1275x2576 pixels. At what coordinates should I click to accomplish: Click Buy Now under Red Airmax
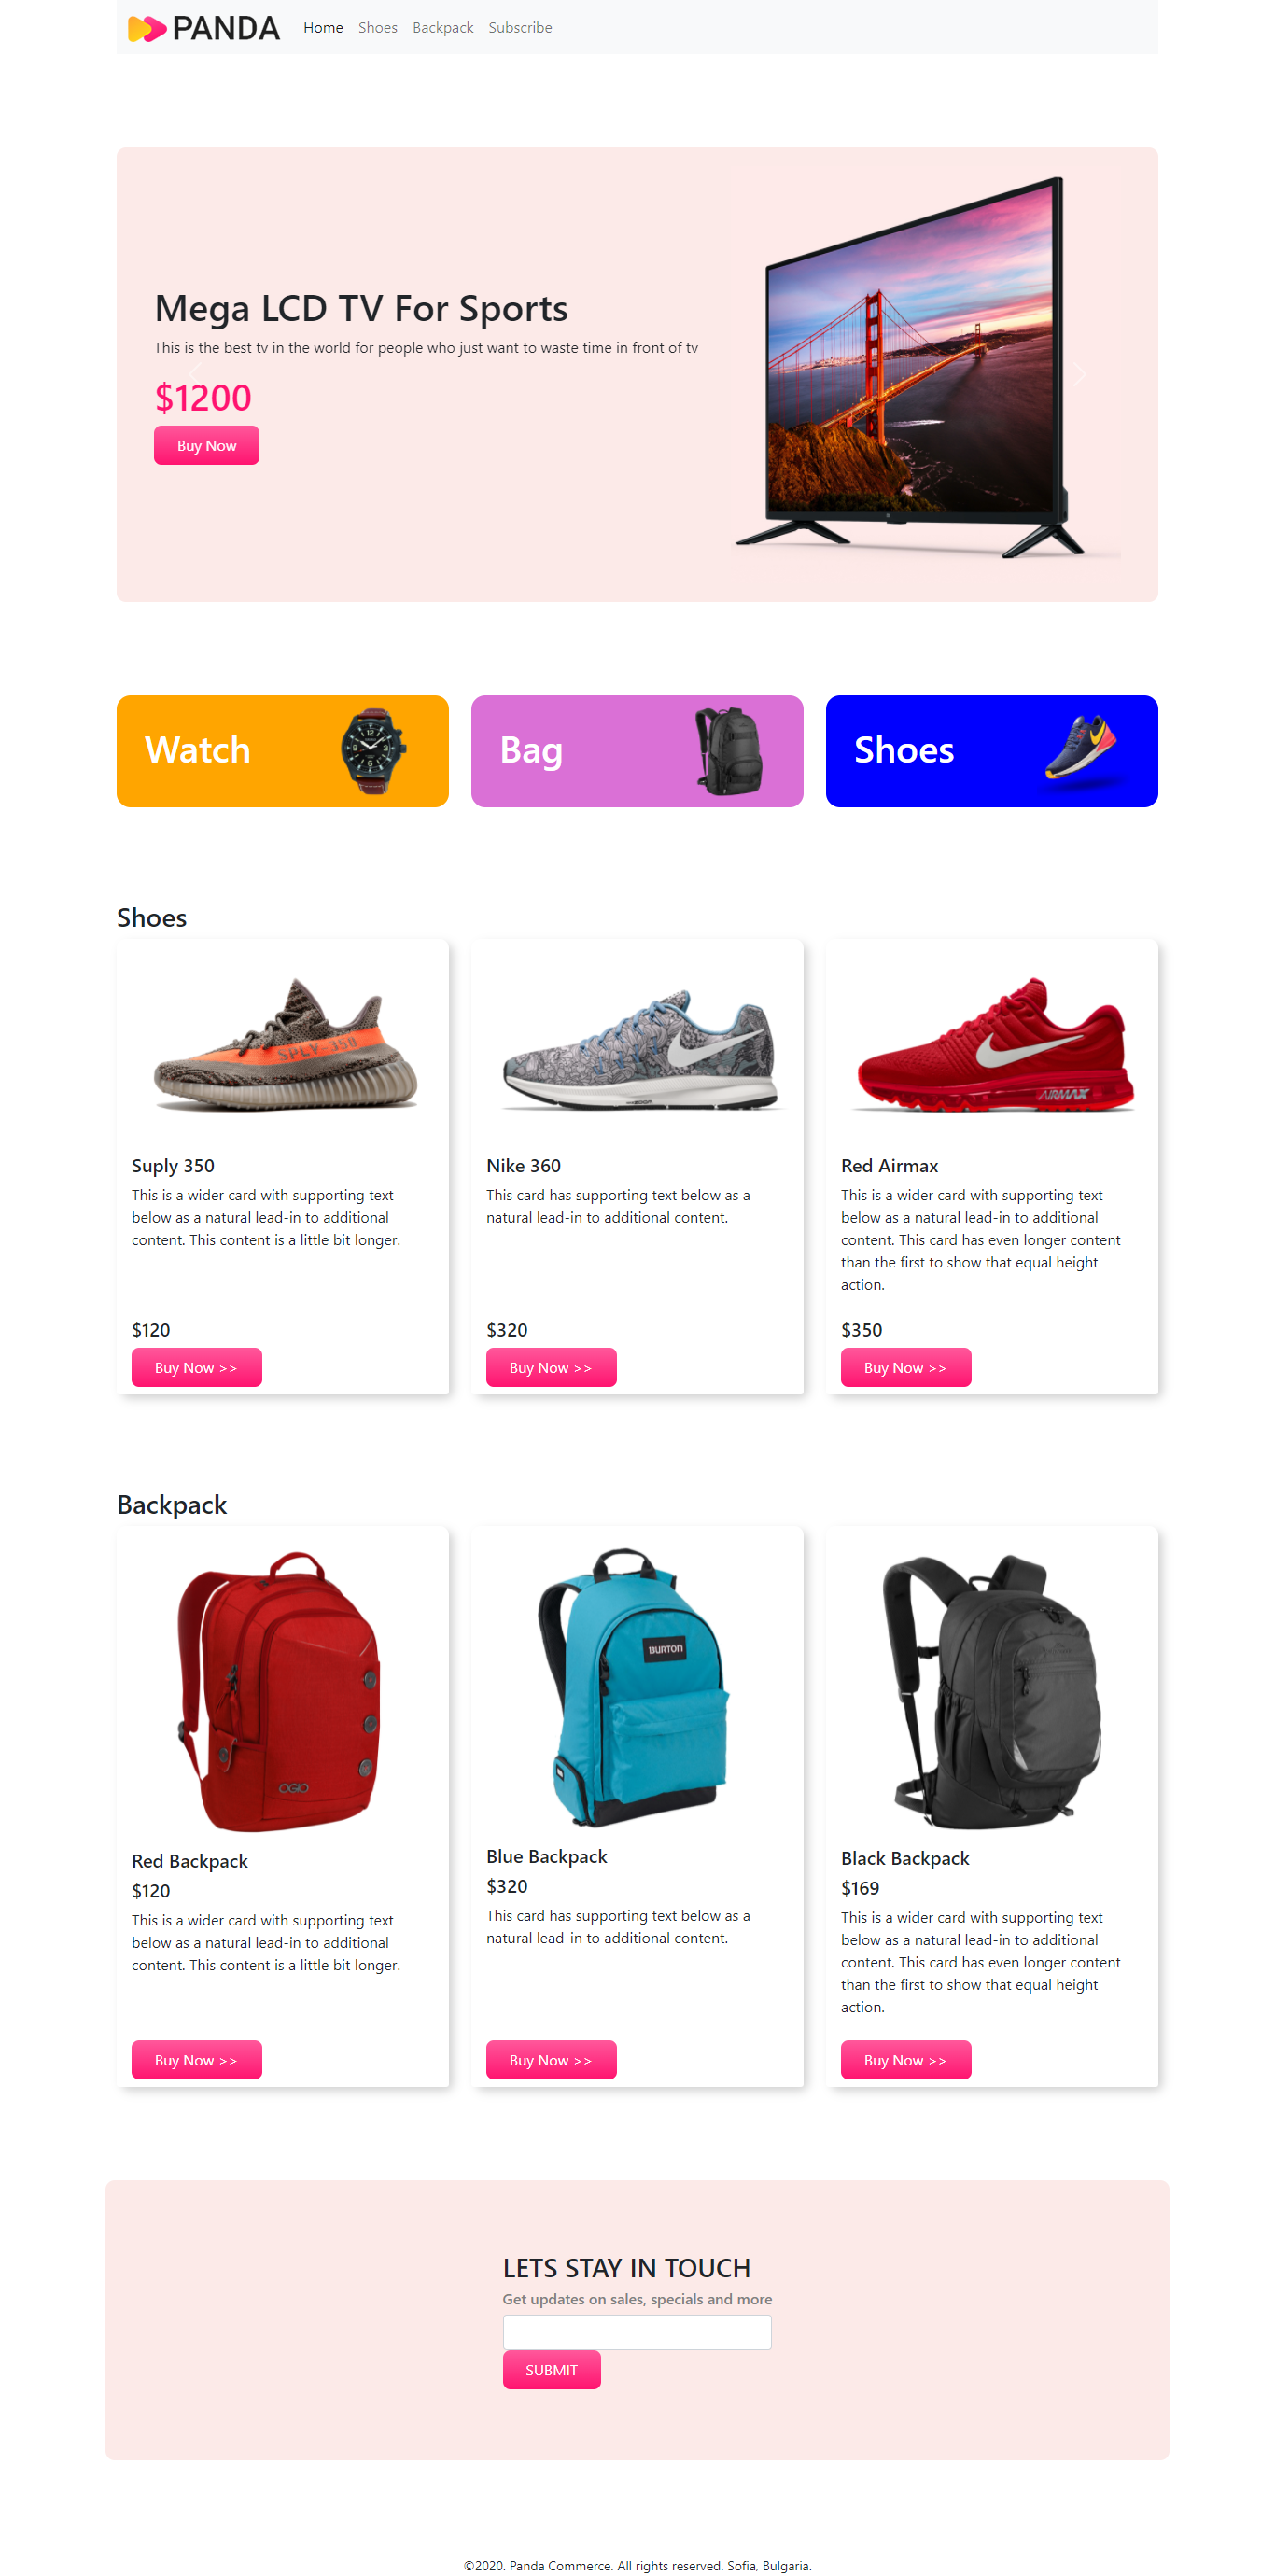point(906,1368)
